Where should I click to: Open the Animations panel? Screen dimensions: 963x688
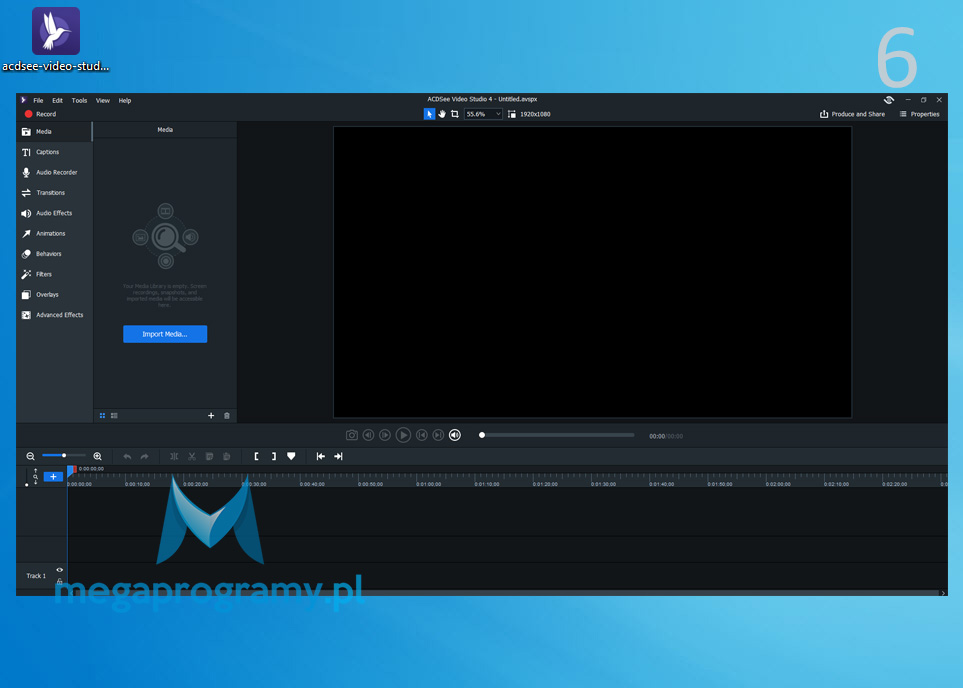(54, 233)
